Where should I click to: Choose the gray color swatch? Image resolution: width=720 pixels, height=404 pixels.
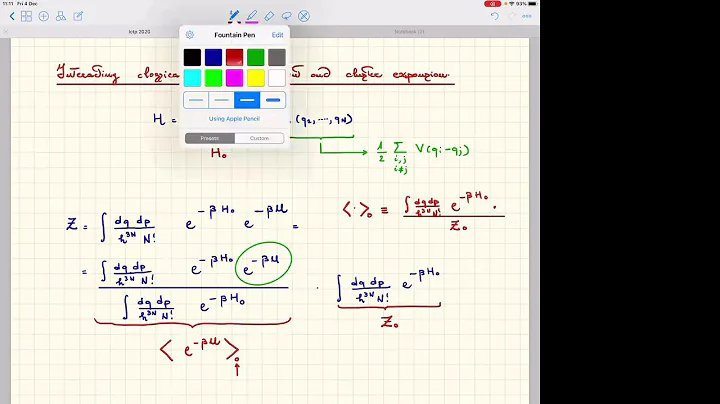tap(277, 57)
